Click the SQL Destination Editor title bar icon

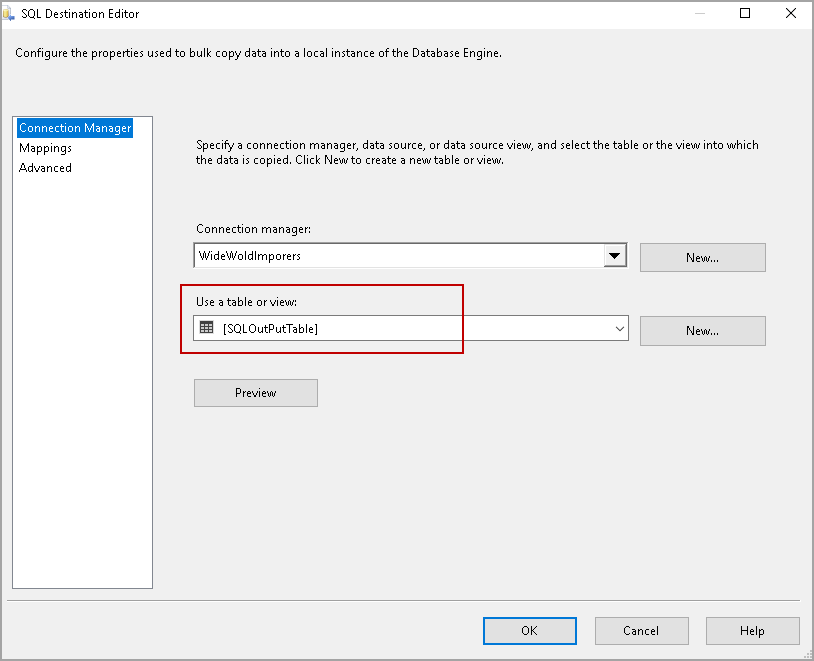10,14
